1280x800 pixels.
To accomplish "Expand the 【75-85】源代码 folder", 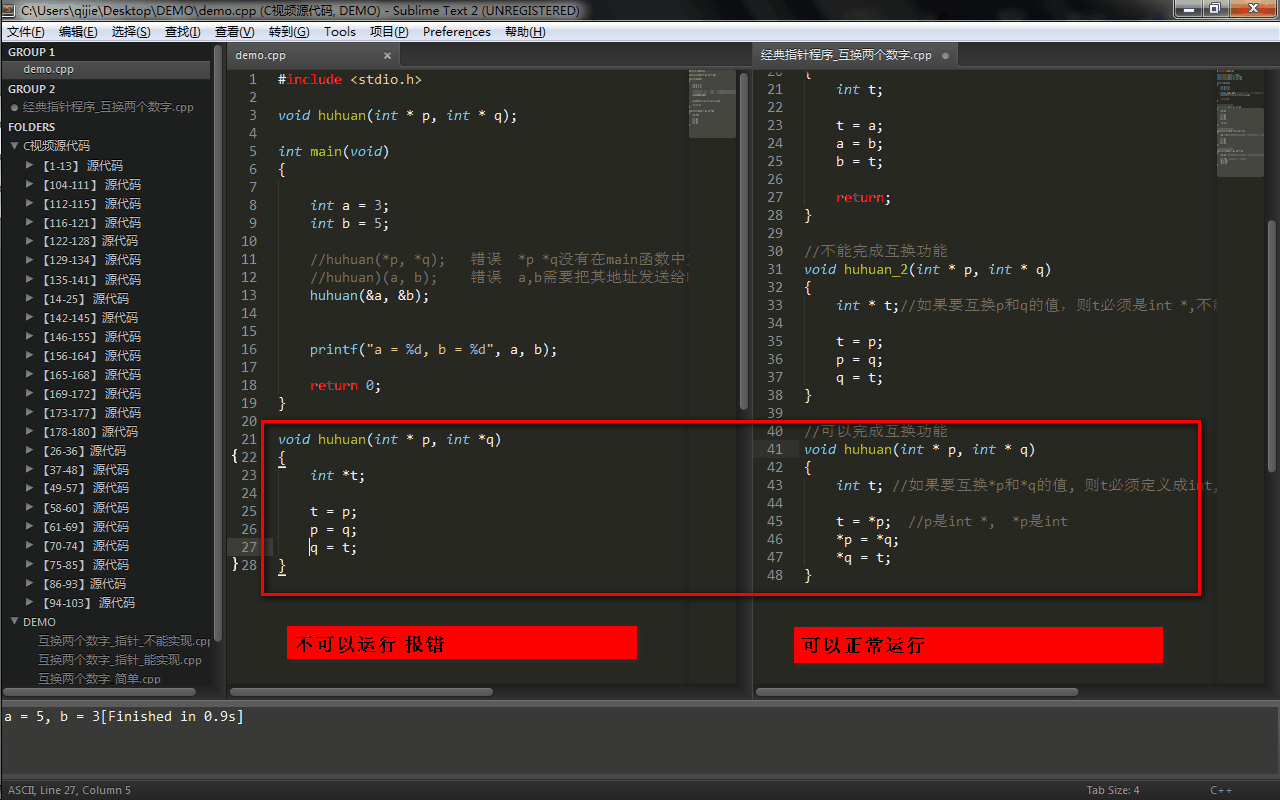I will tap(31, 564).
